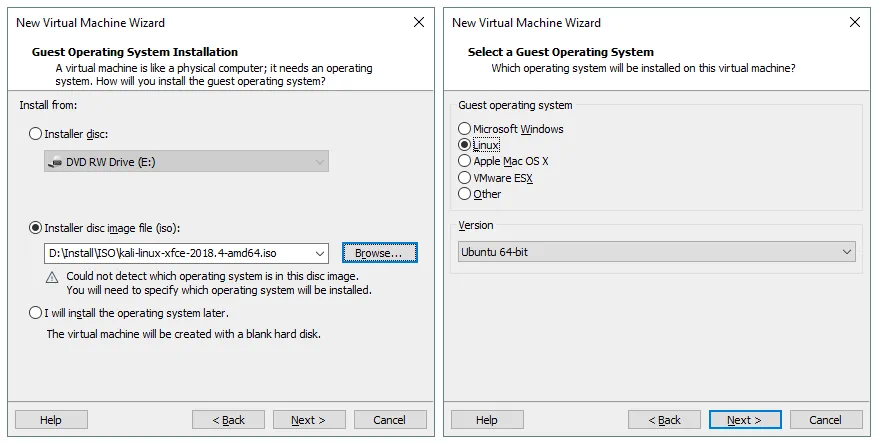Viewport: 879px width, 443px height.
Task: Select VMware ESX guest OS option
Action: [x=464, y=178]
